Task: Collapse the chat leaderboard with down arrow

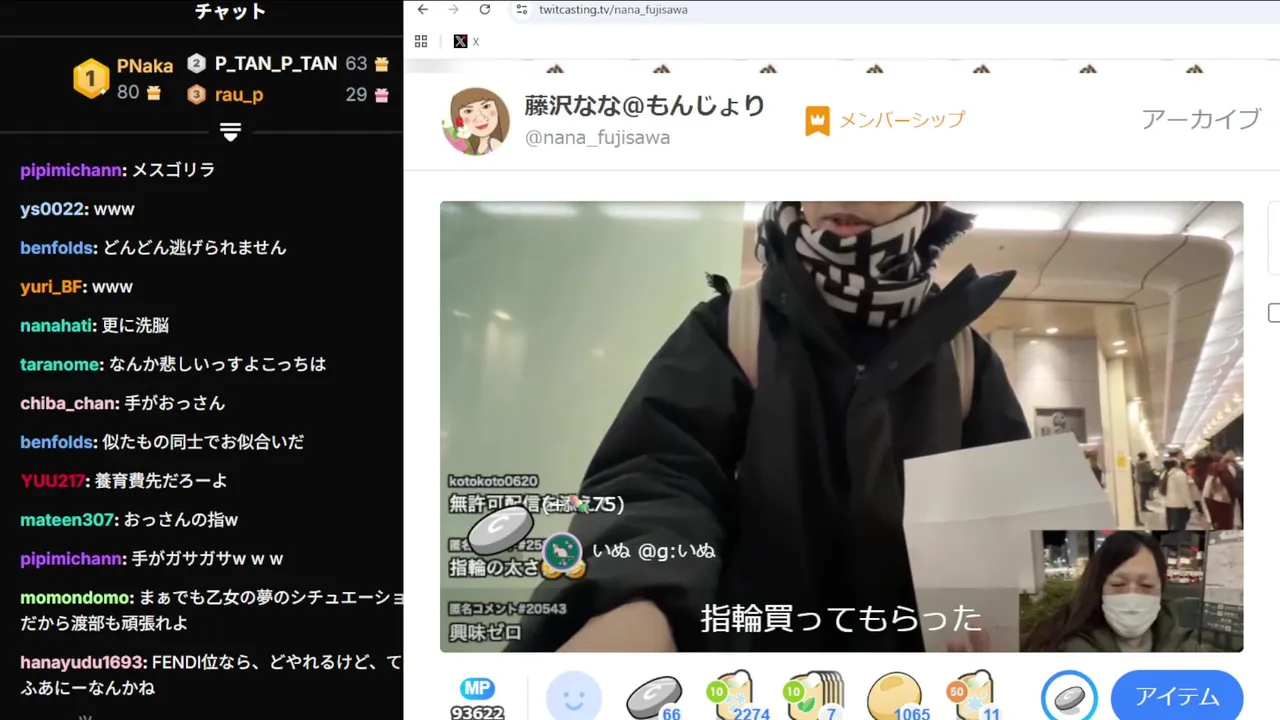Action: [x=231, y=132]
